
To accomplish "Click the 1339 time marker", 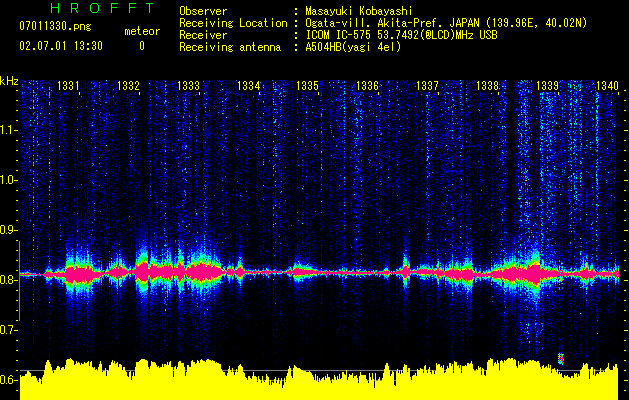I will click(547, 86).
